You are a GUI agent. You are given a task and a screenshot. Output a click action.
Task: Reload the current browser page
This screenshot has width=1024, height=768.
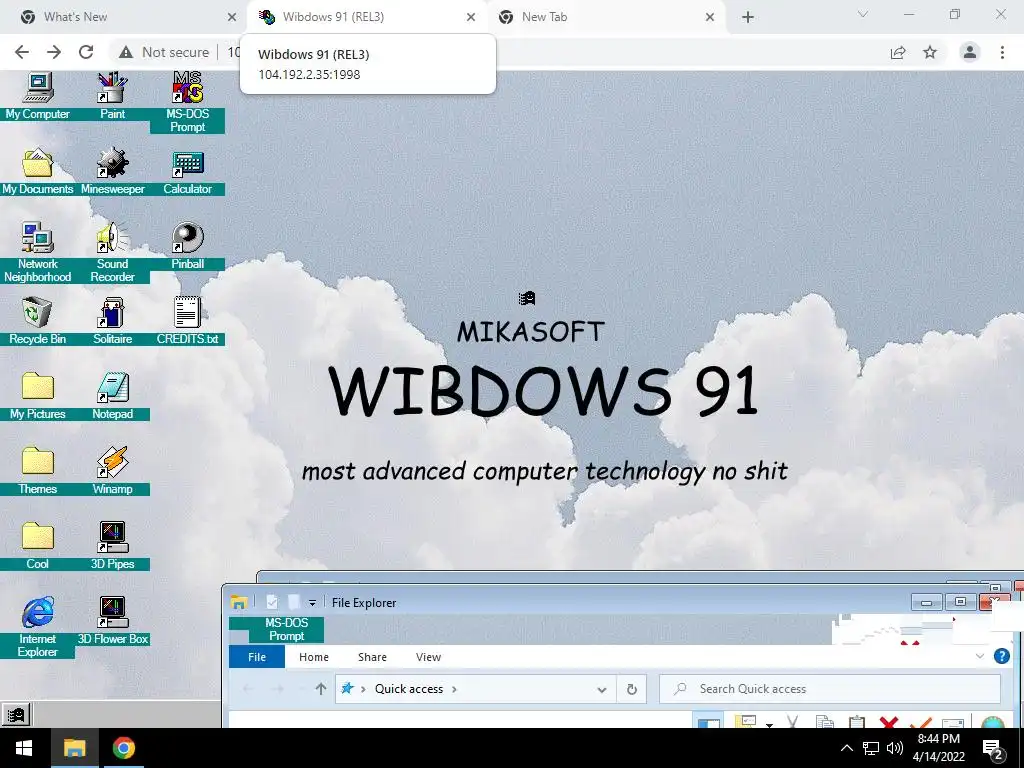click(x=86, y=52)
